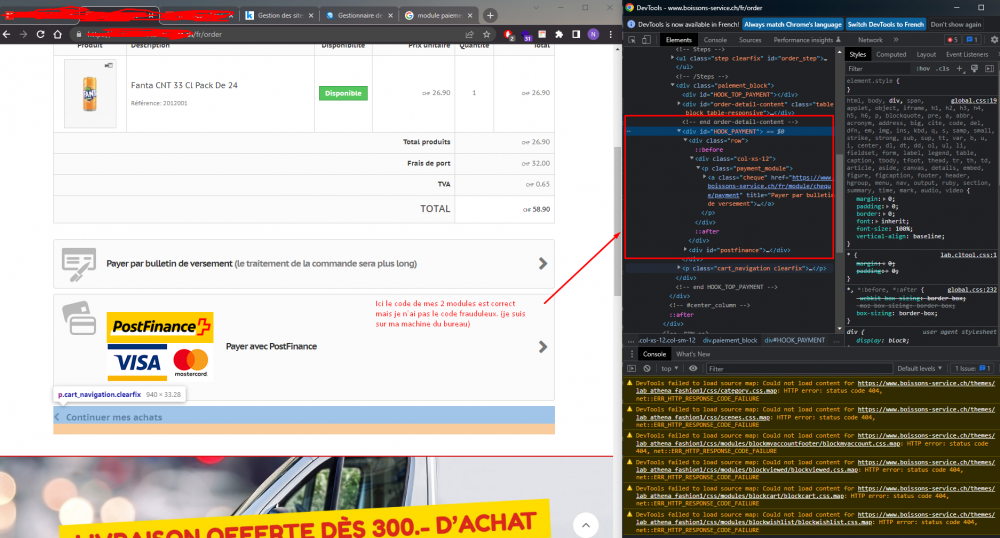
Task: Add new style rule plus icon
Action: [x=960, y=68]
